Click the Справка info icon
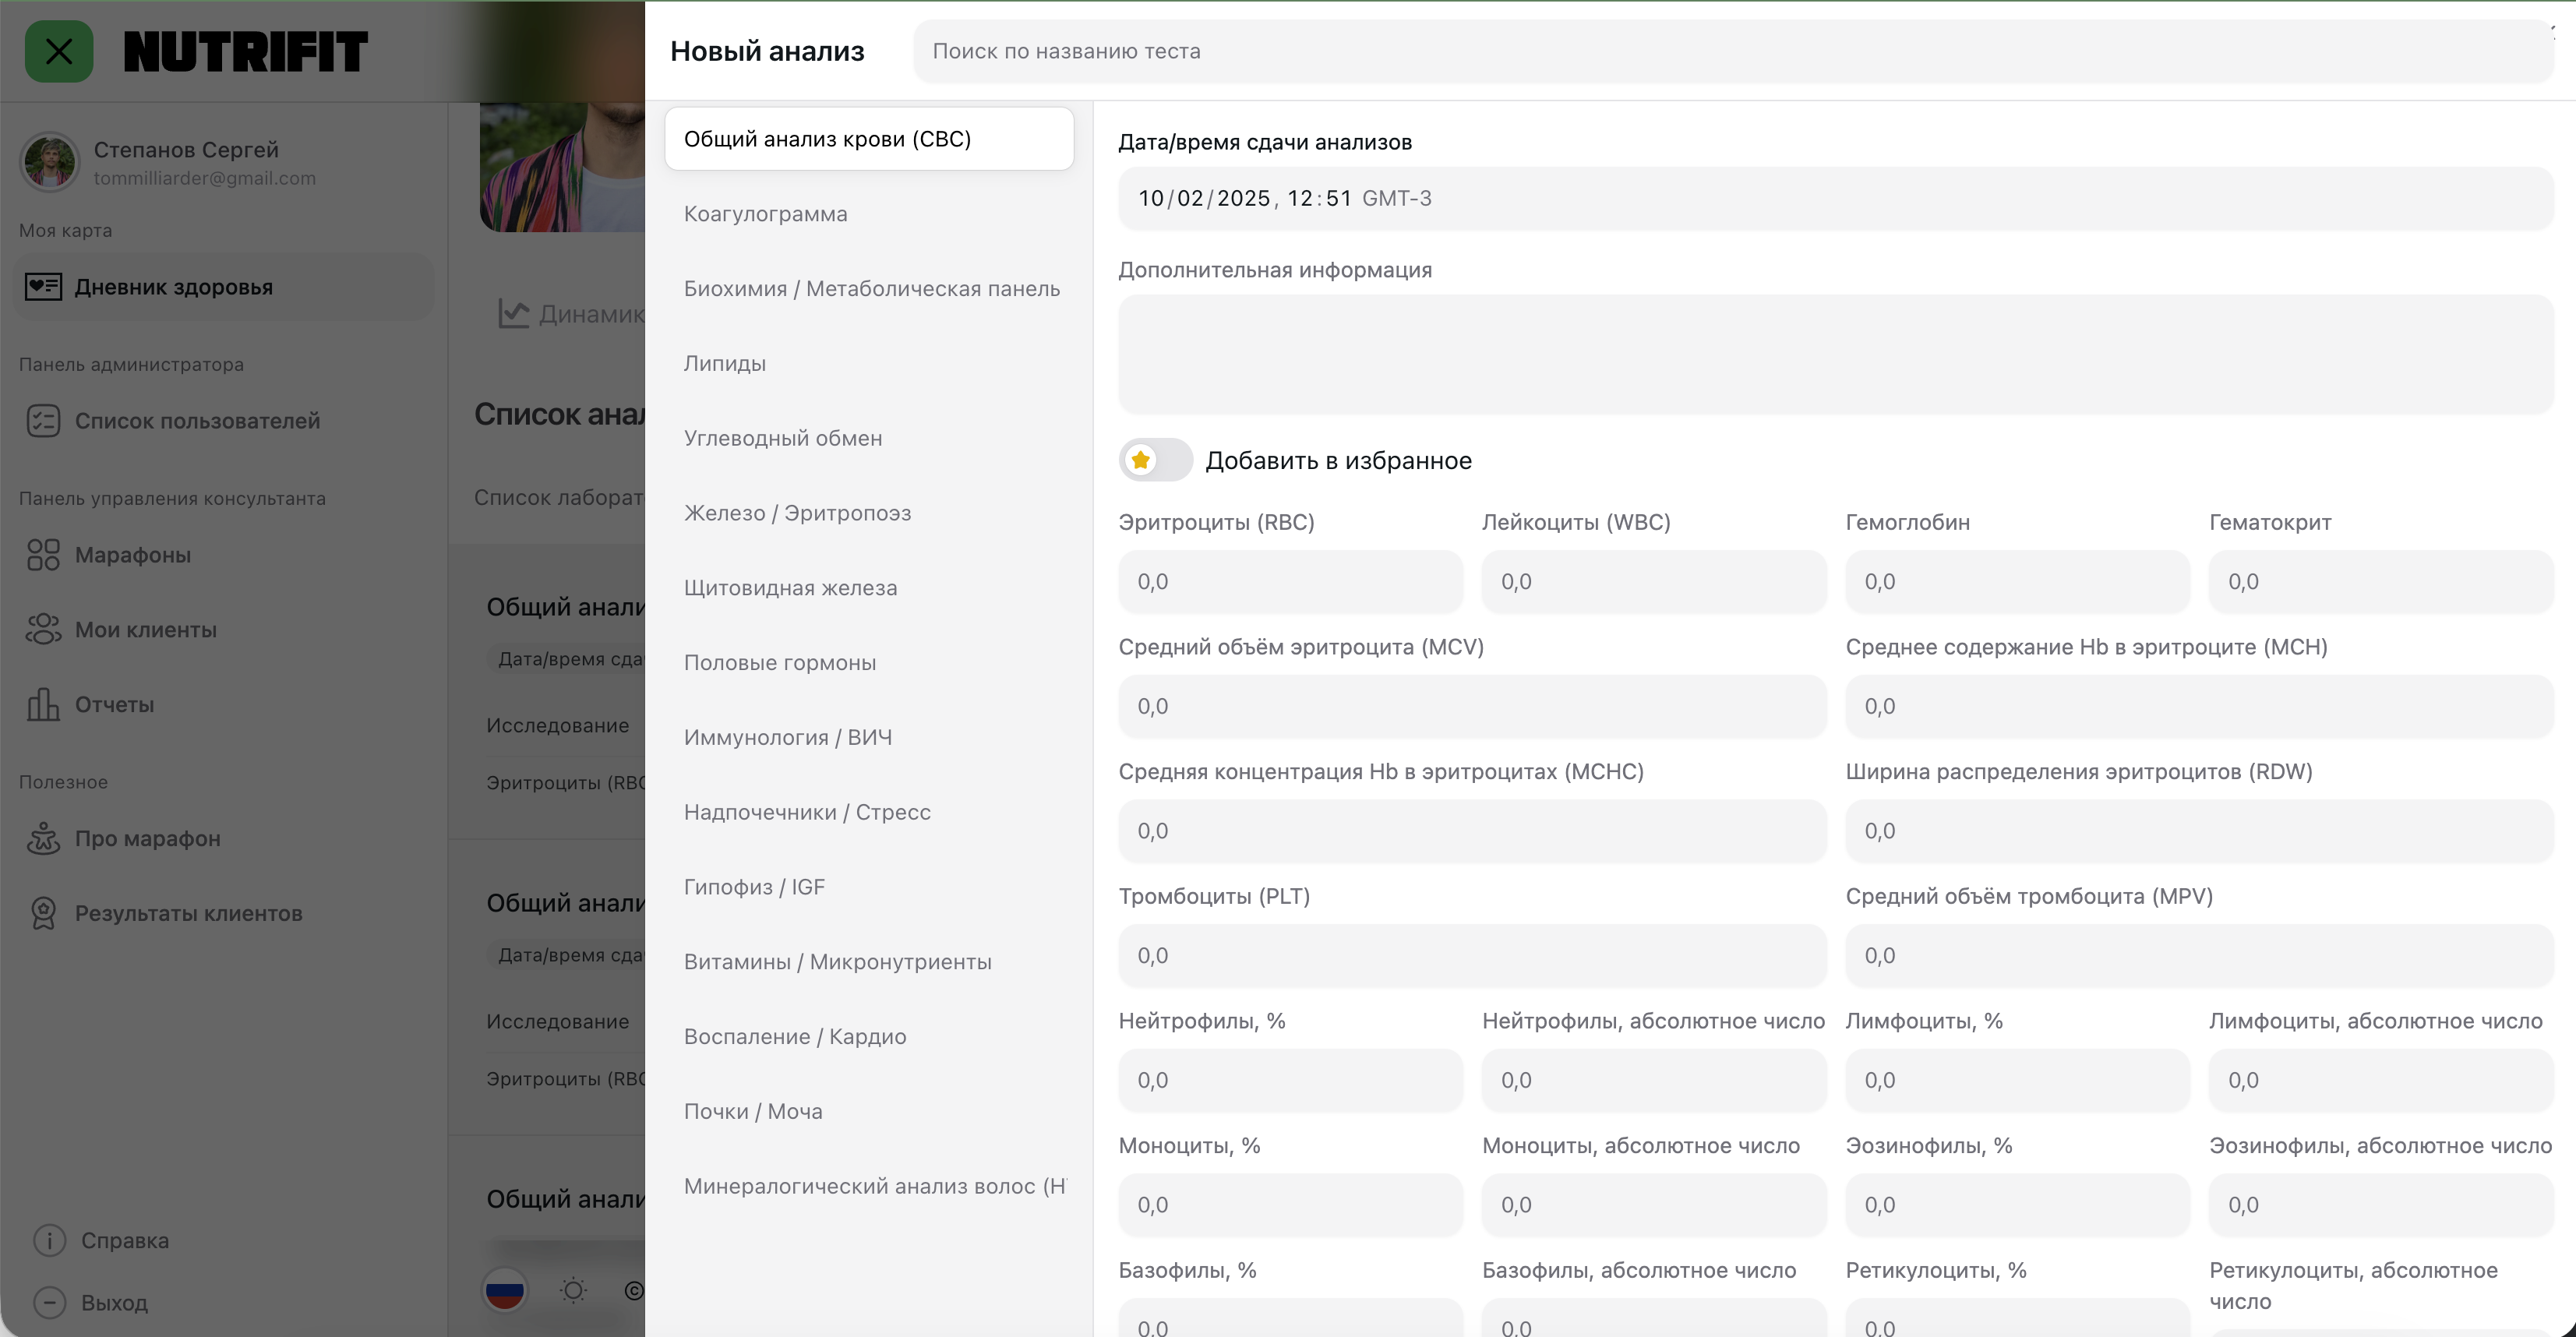This screenshot has width=2576, height=1337. [49, 1240]
